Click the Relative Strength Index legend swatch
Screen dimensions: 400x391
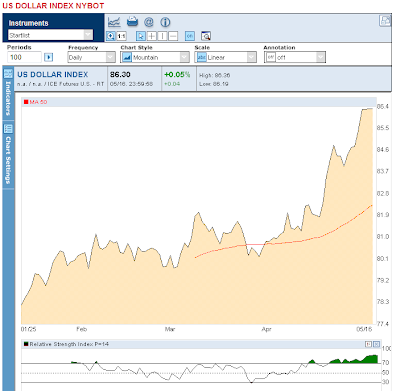pos(26,344)
